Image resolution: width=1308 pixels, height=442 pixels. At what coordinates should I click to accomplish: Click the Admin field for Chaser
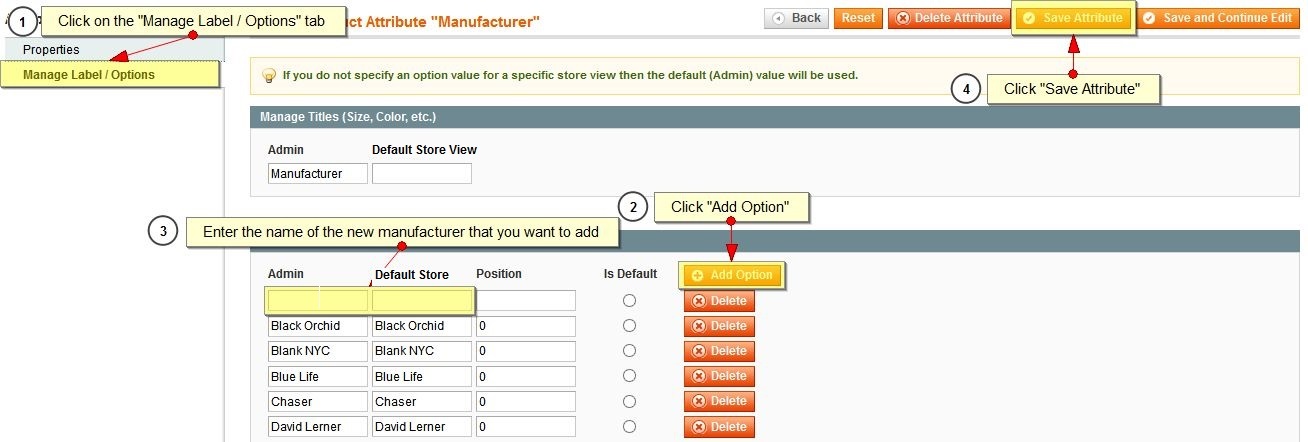click(x=318, y=402)
